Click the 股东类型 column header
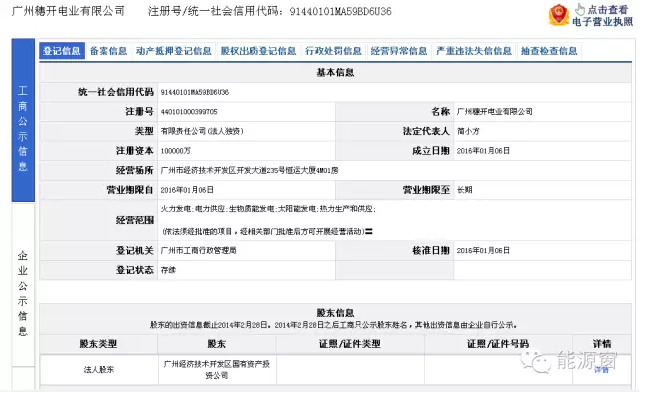 click(x=98, y=344)
